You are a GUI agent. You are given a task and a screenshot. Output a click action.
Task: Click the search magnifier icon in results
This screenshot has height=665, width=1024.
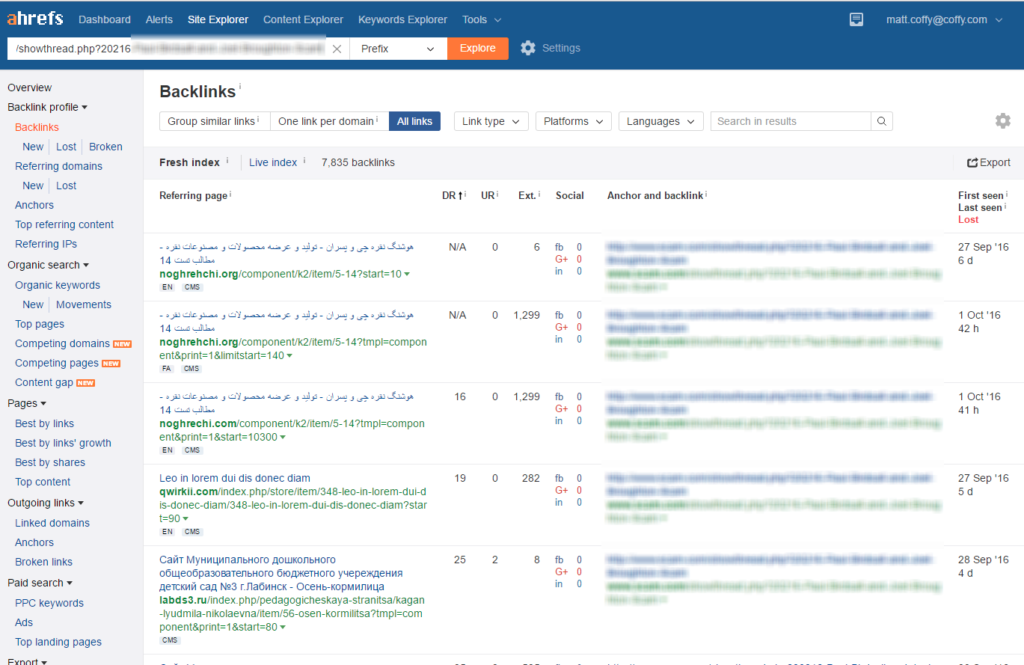[882, 121]
